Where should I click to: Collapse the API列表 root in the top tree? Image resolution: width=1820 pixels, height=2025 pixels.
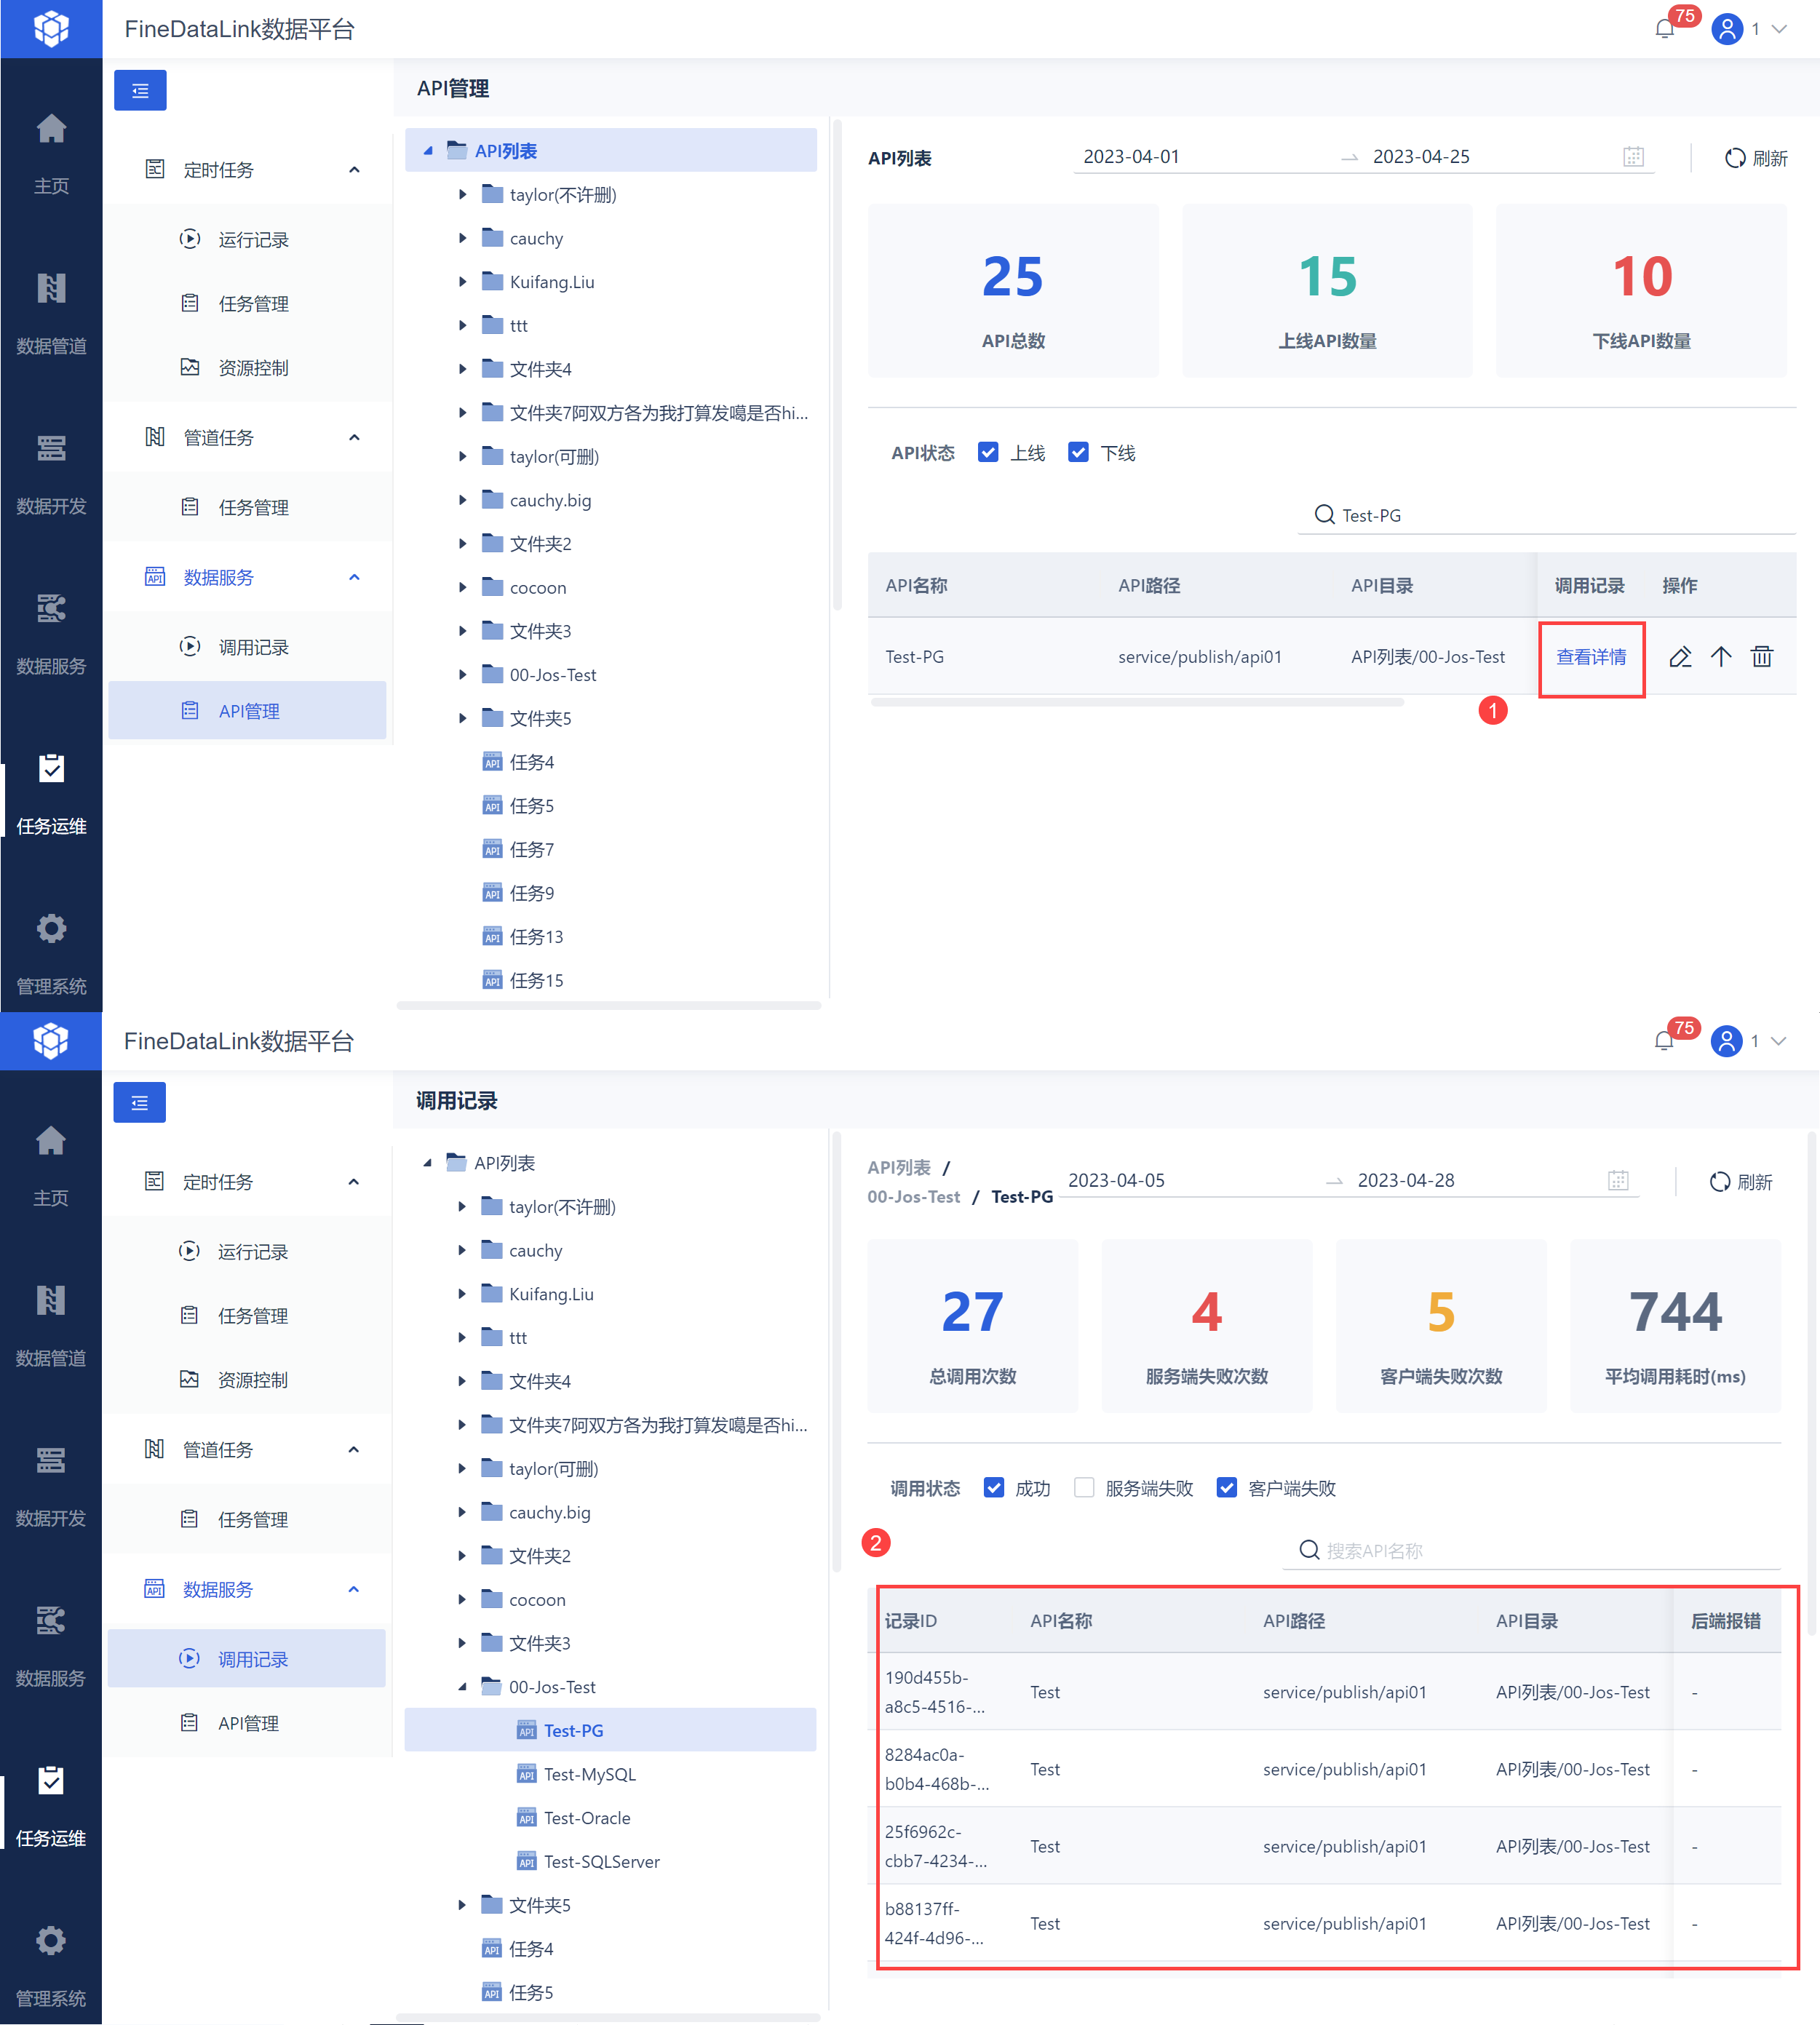pos(428,151)
